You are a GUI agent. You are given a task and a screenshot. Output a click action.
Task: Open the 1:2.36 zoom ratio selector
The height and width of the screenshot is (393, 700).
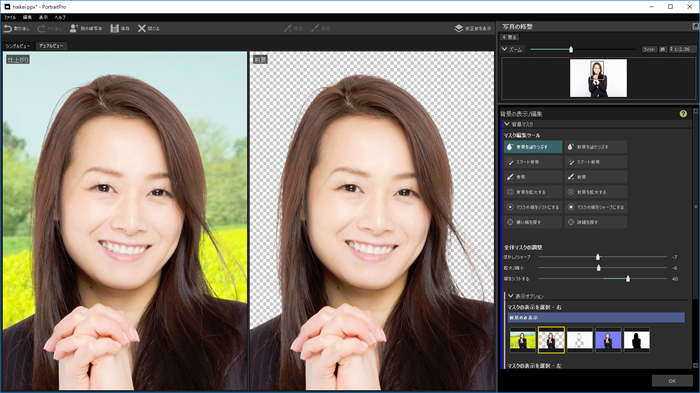tap(682, 49)
